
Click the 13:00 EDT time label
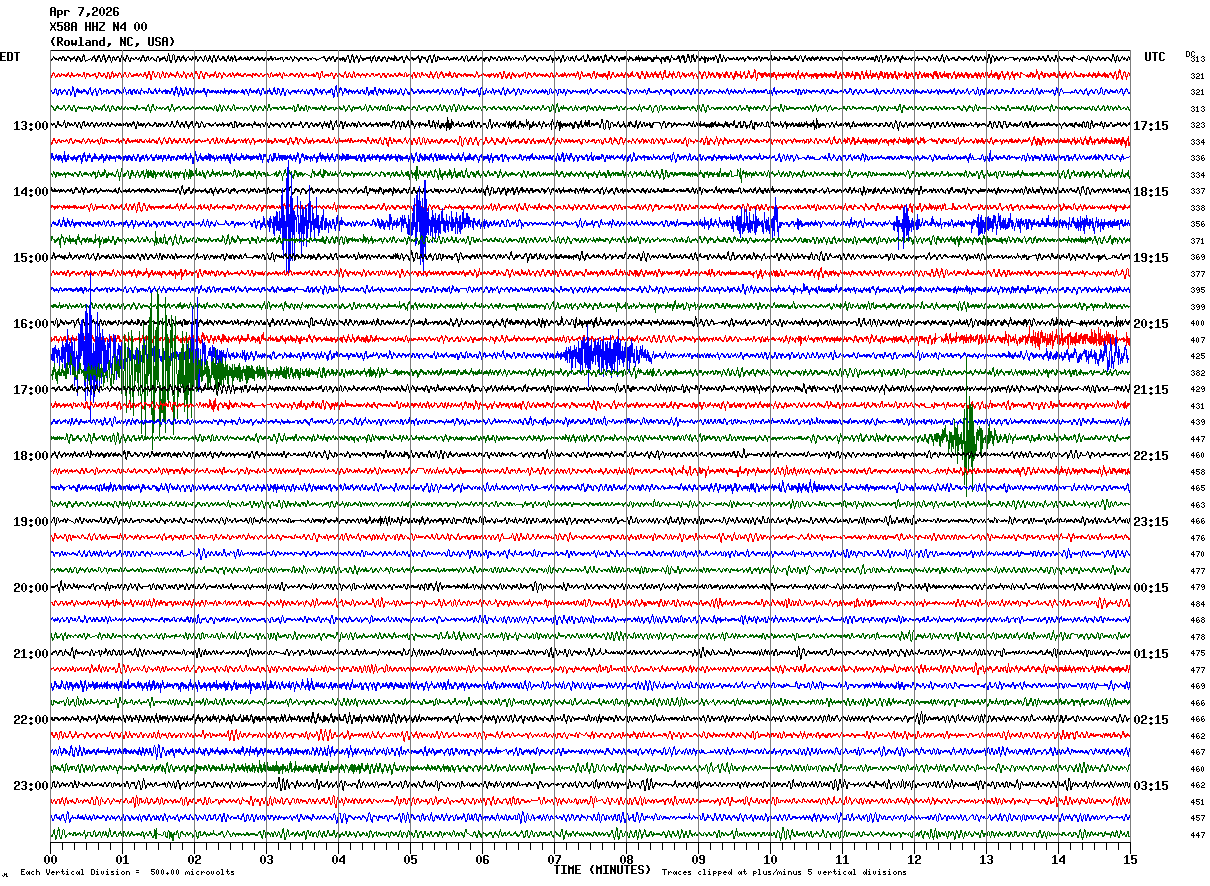click(30, 125)
